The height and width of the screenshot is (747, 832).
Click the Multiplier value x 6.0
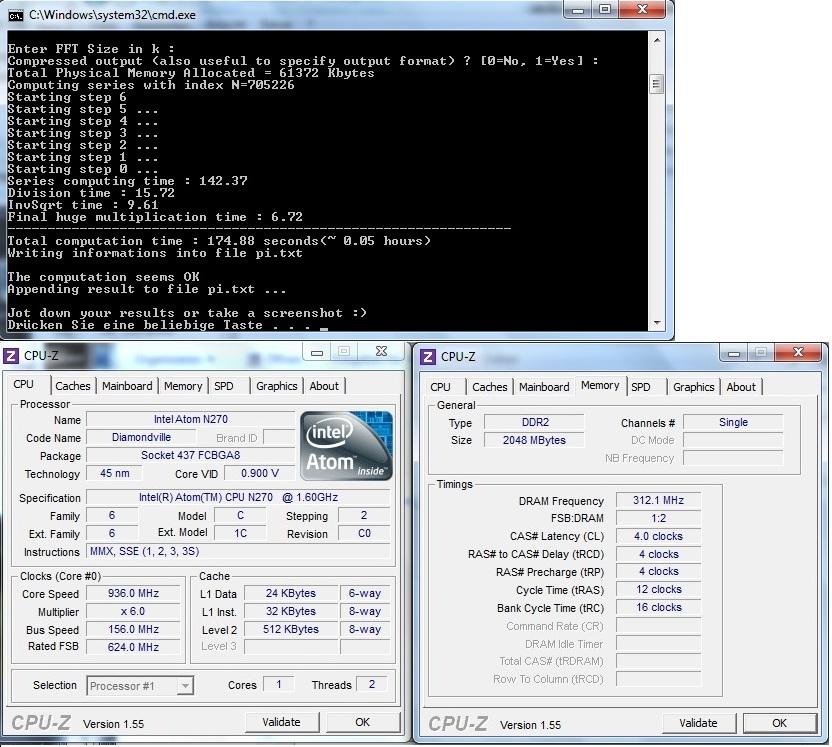[x=133, y=611]
